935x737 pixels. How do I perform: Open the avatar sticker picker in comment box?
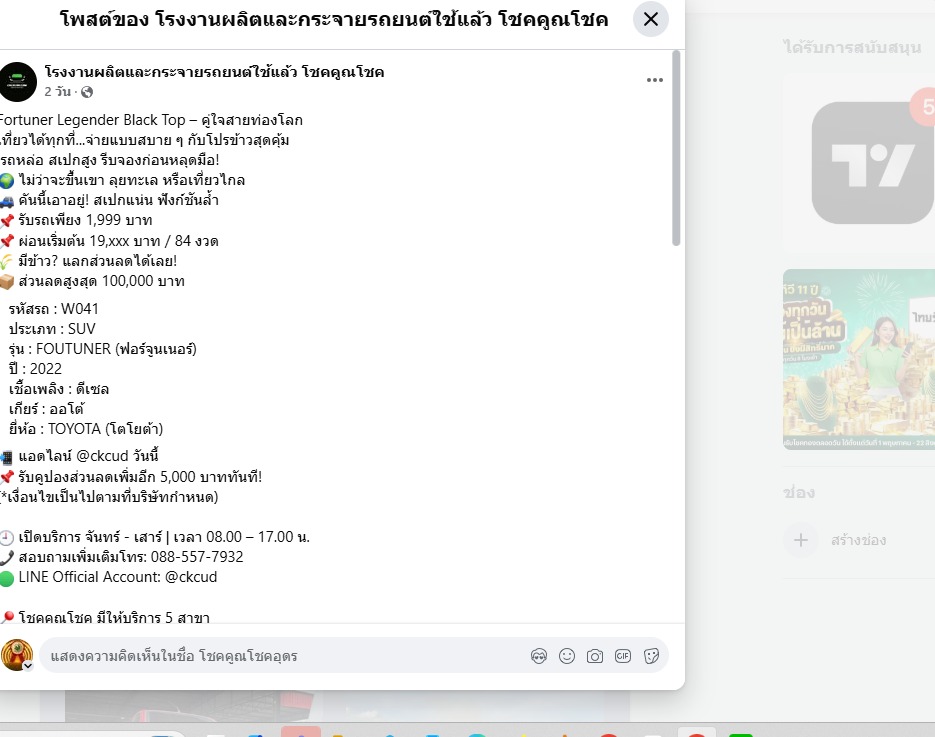(x=538, y=657)
